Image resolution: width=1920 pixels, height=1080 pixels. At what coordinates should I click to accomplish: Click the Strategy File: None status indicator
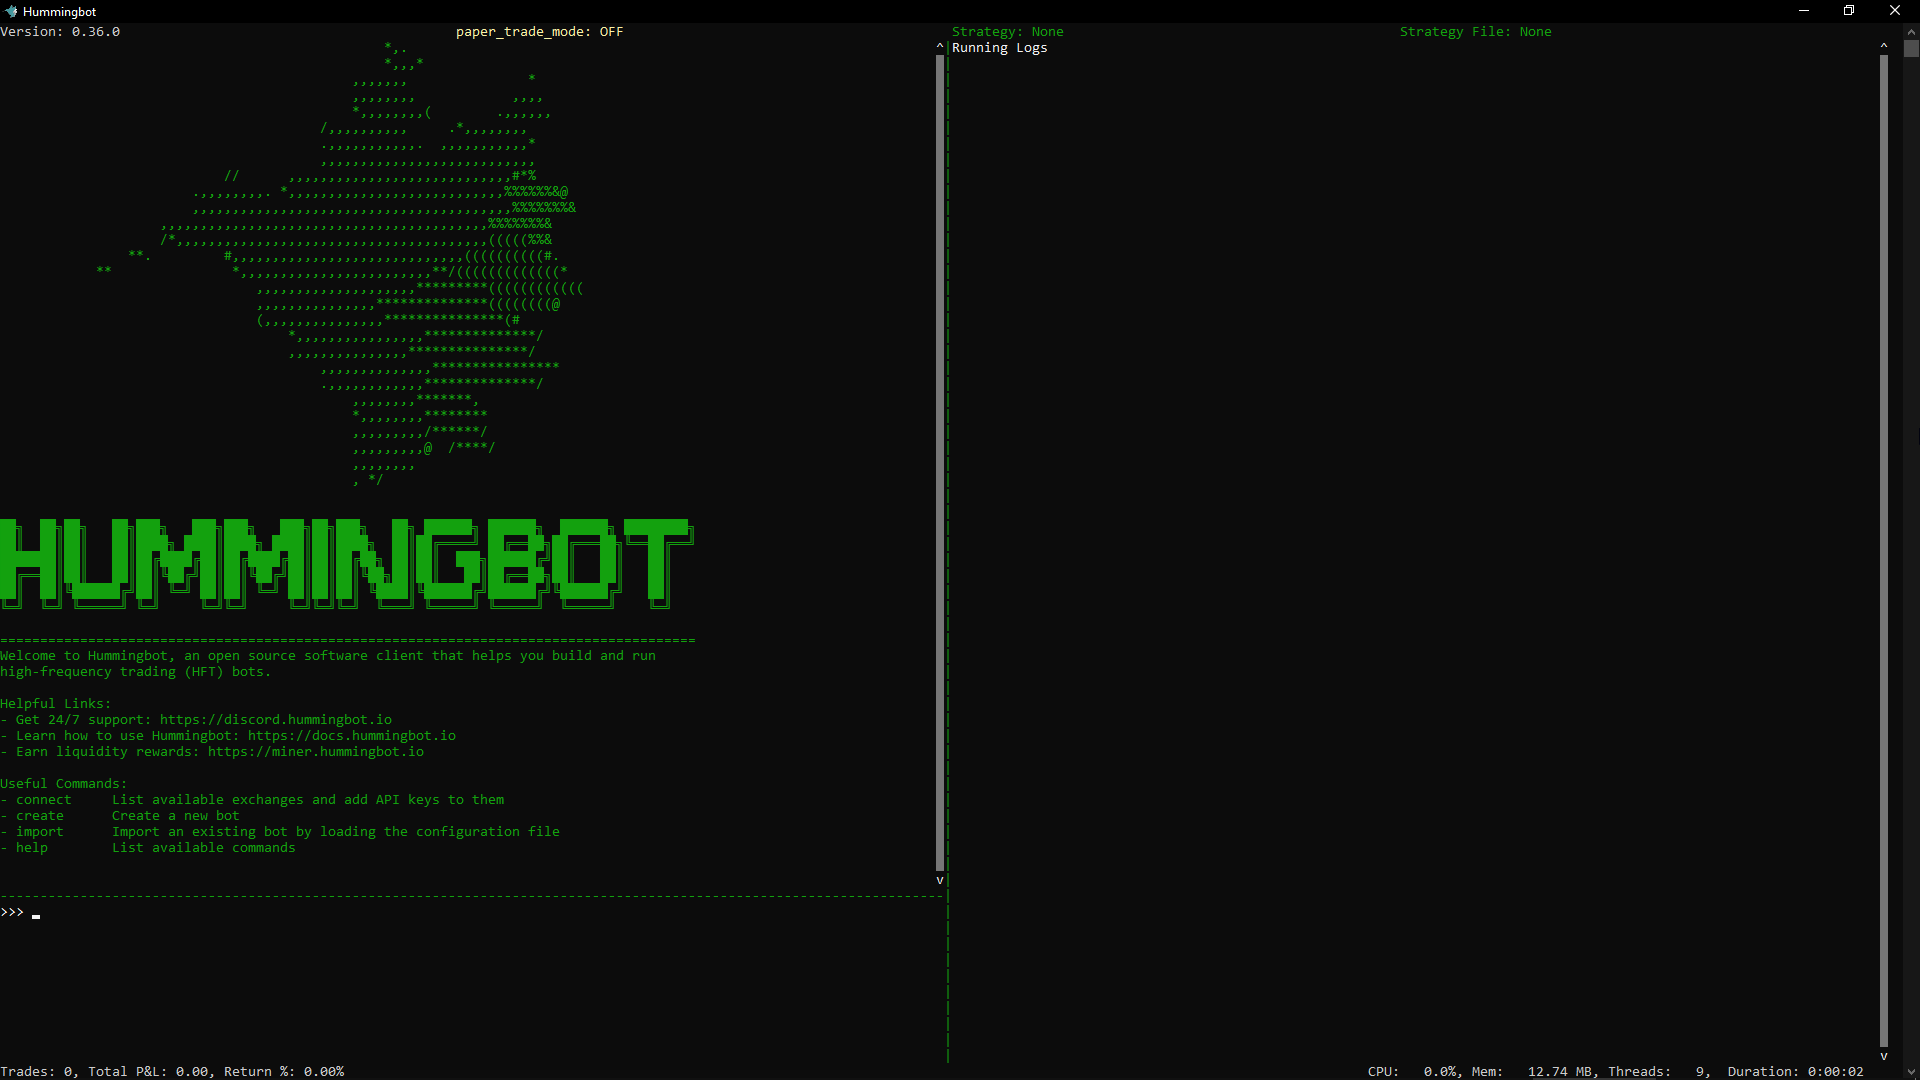coord(1475,31)
